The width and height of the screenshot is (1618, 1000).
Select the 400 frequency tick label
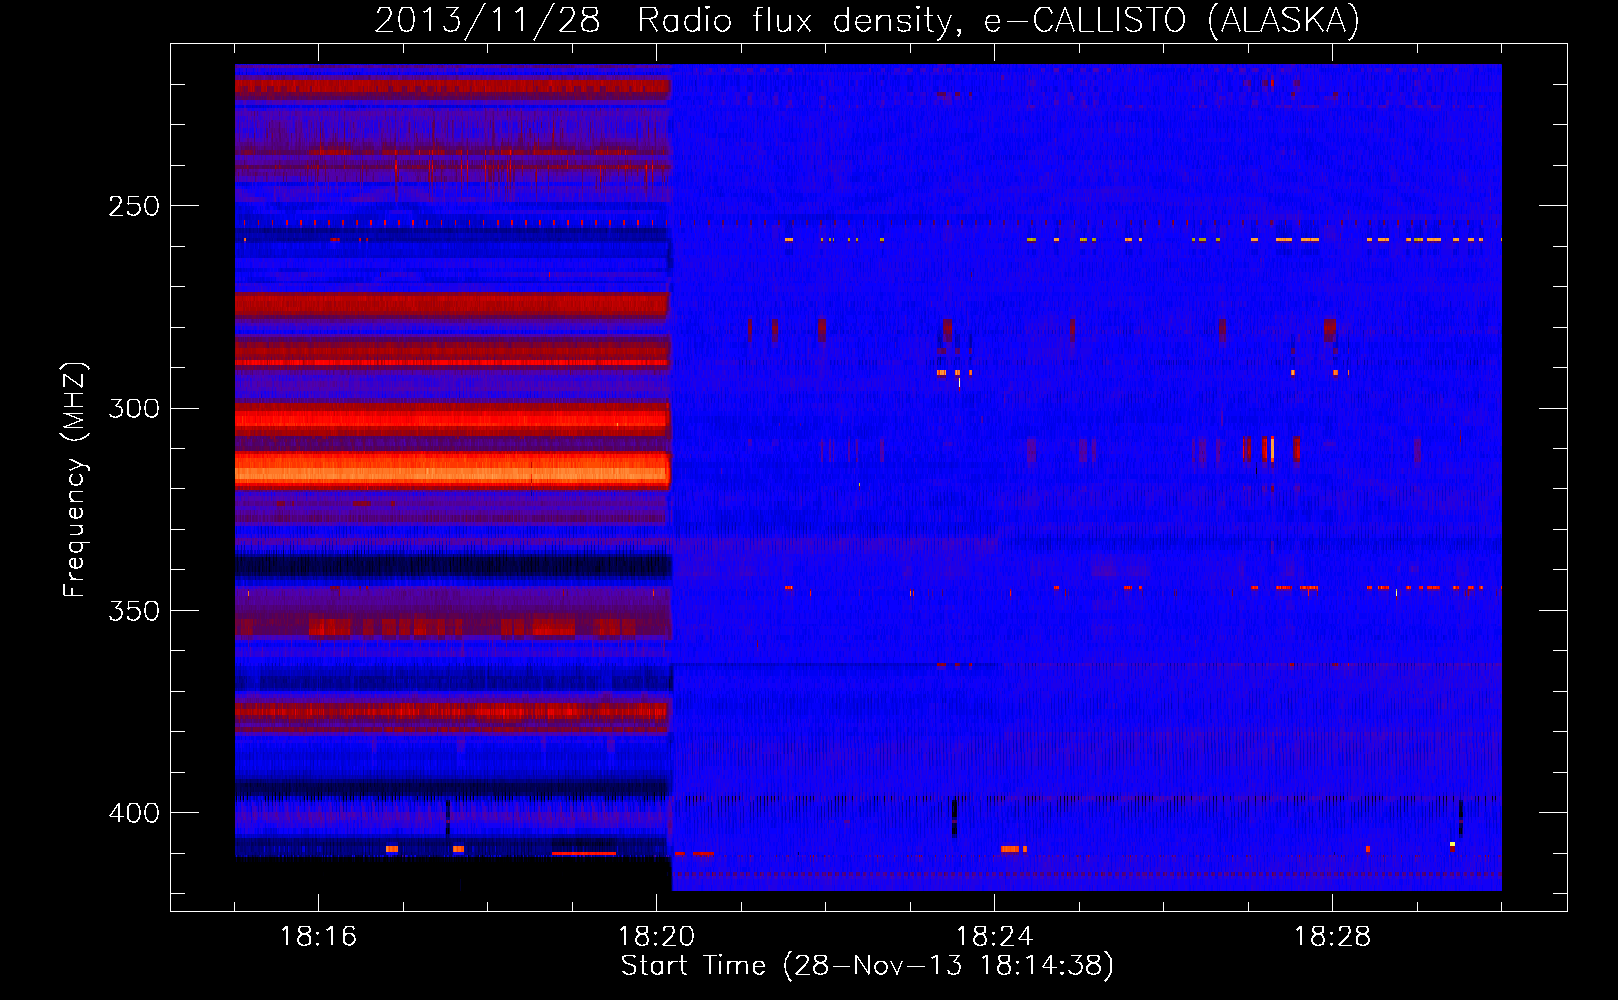(134, 813)
